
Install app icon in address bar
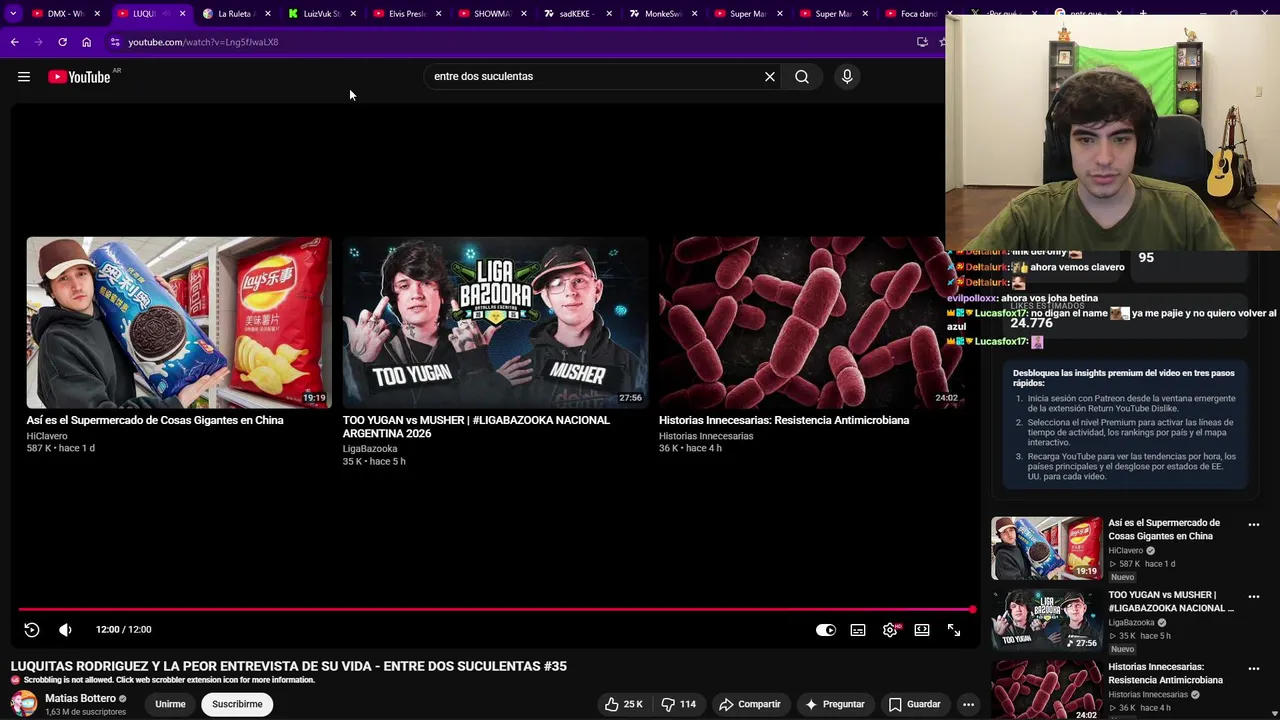(x=922, y=42)
